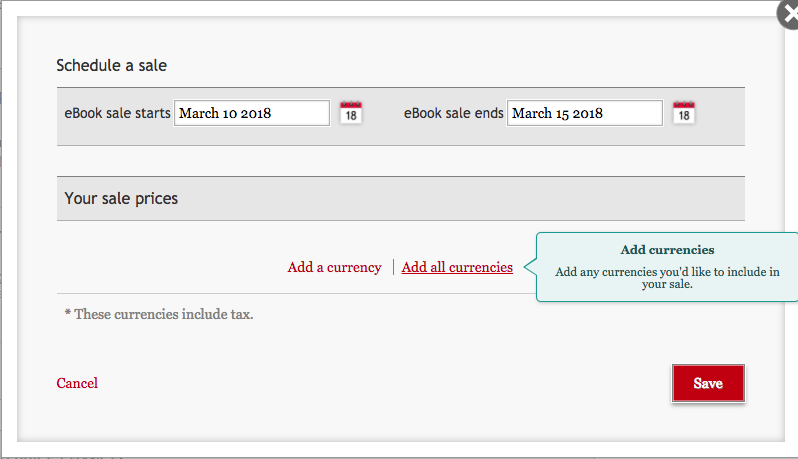This screenshot has height=459, width=798.
Task: Click the Schedule a sale heading
Action: click(111, 66)
